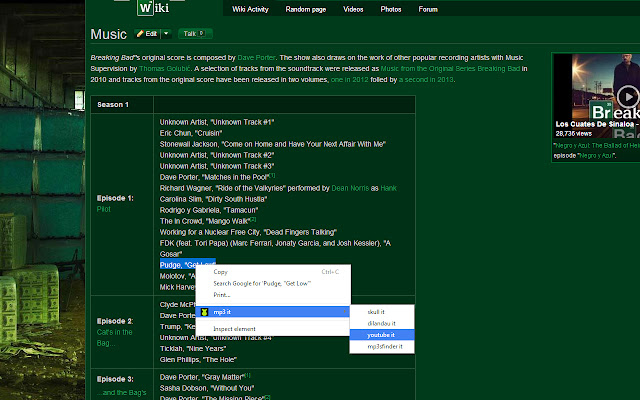Click Working for a Nuclear Free City row
Viewport: 640px width, 400px height.
248,232
